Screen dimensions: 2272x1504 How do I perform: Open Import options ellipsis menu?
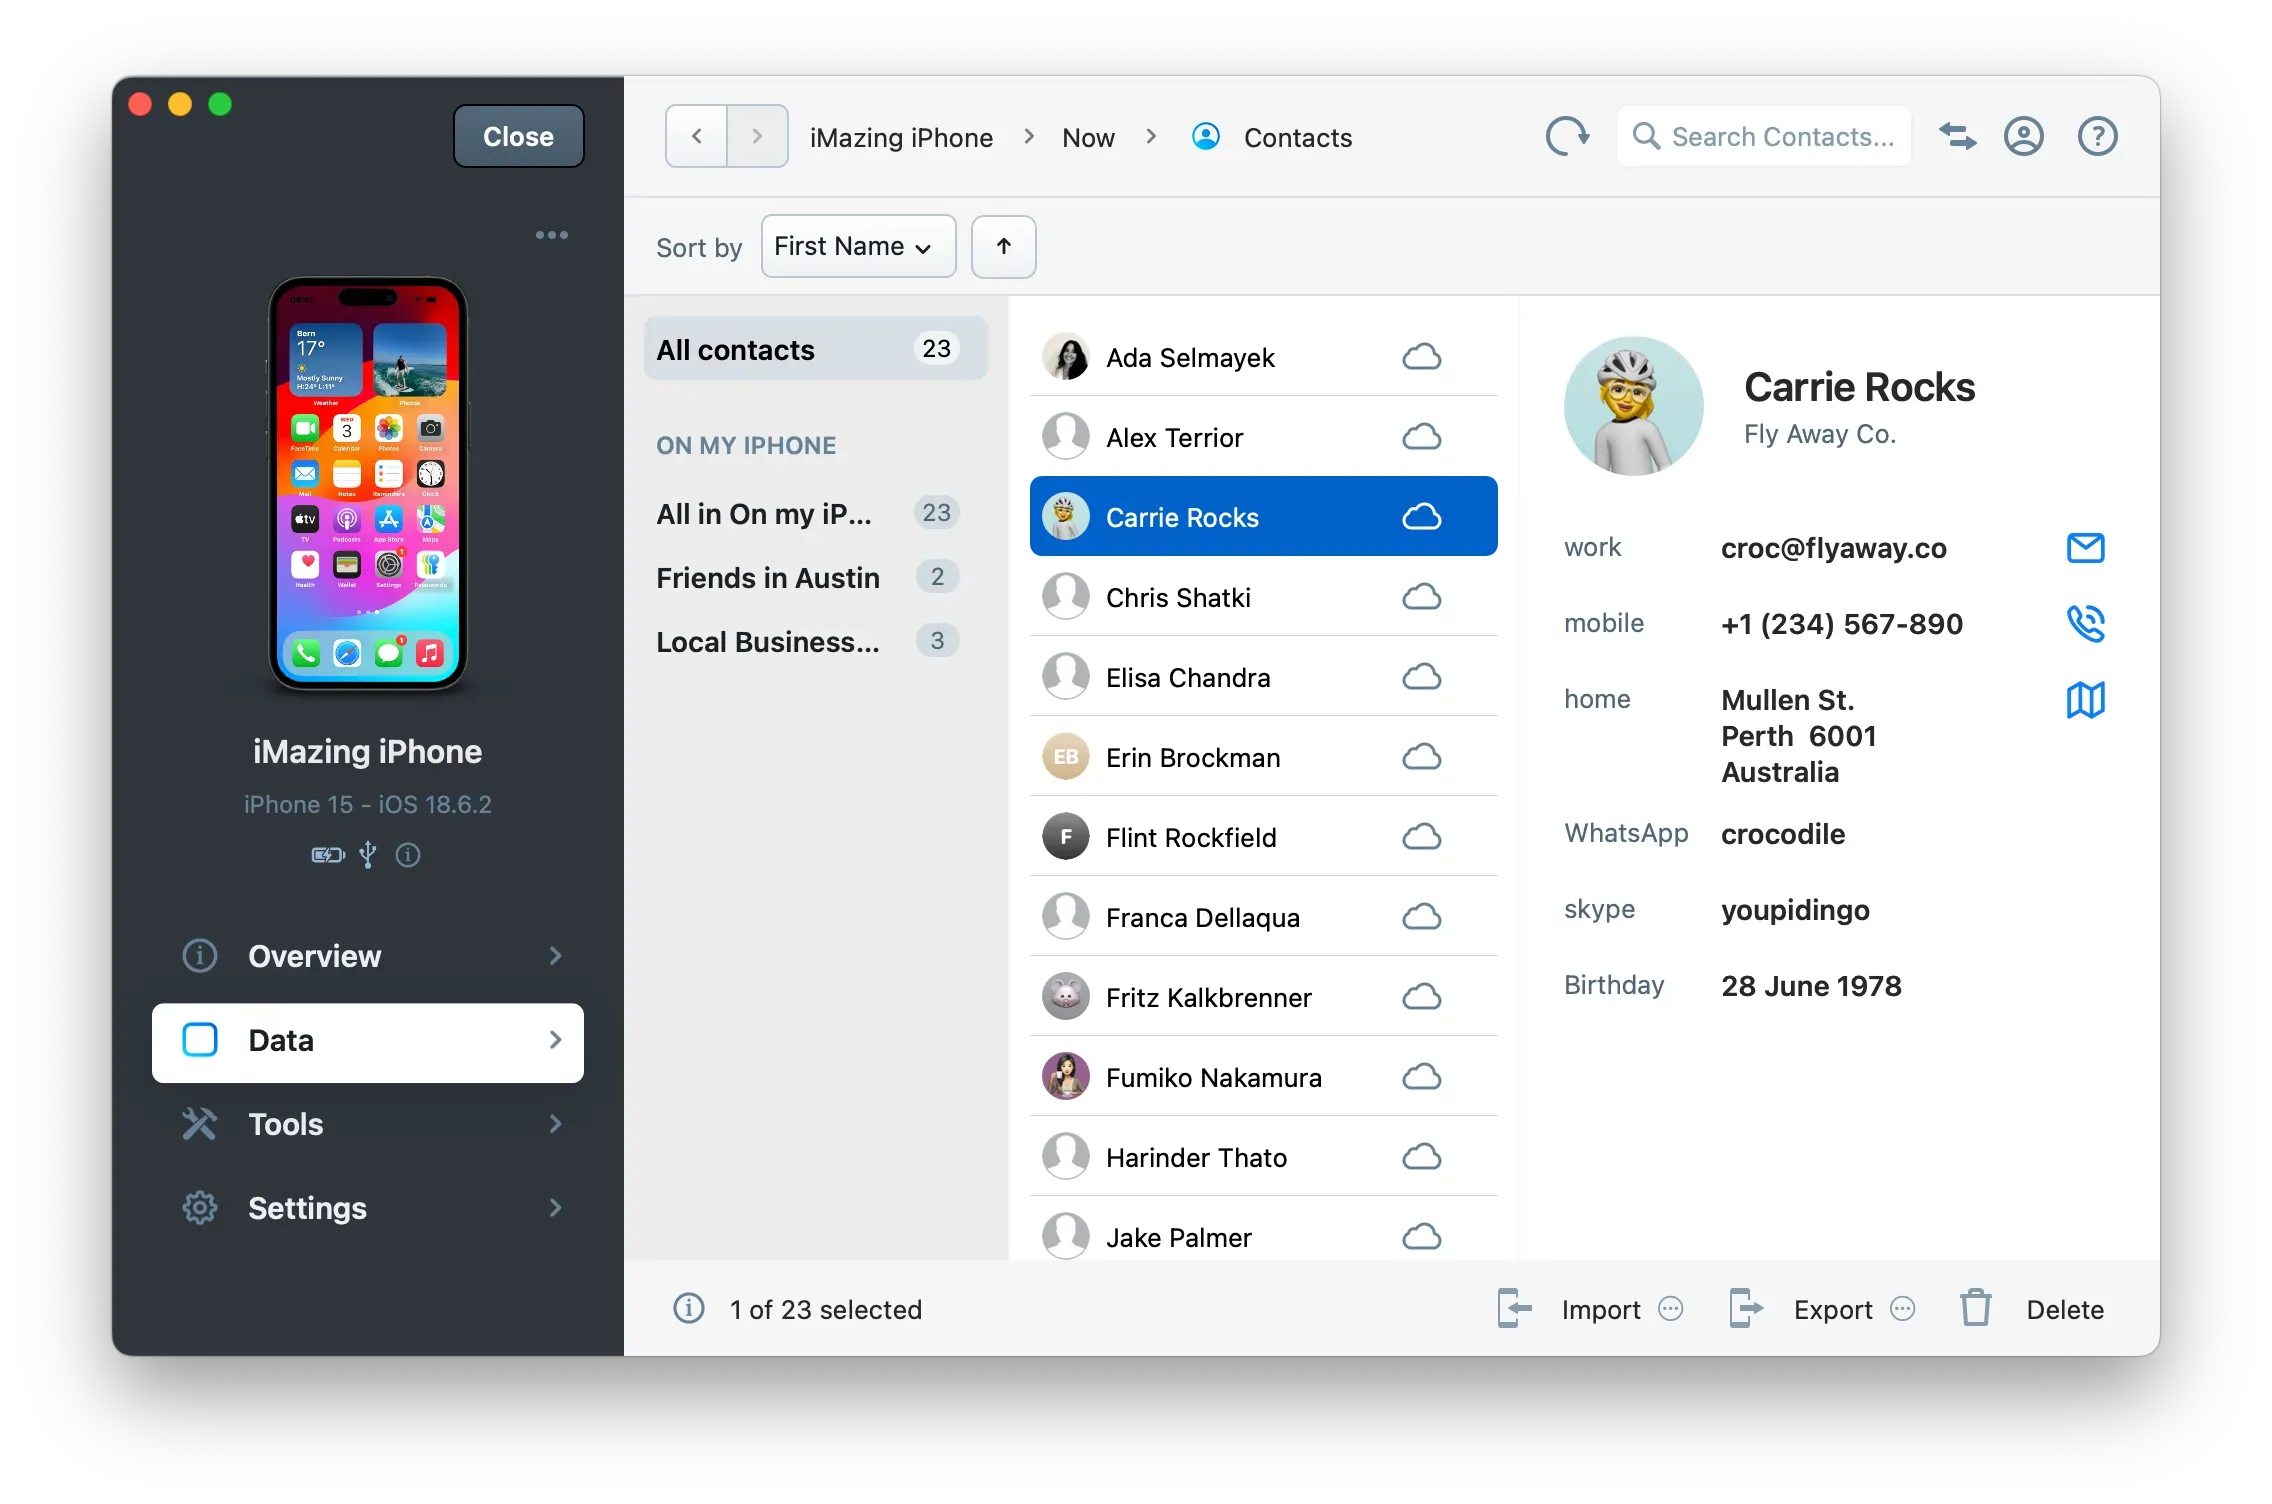pyautogui.click(x=1671, y=1309)
